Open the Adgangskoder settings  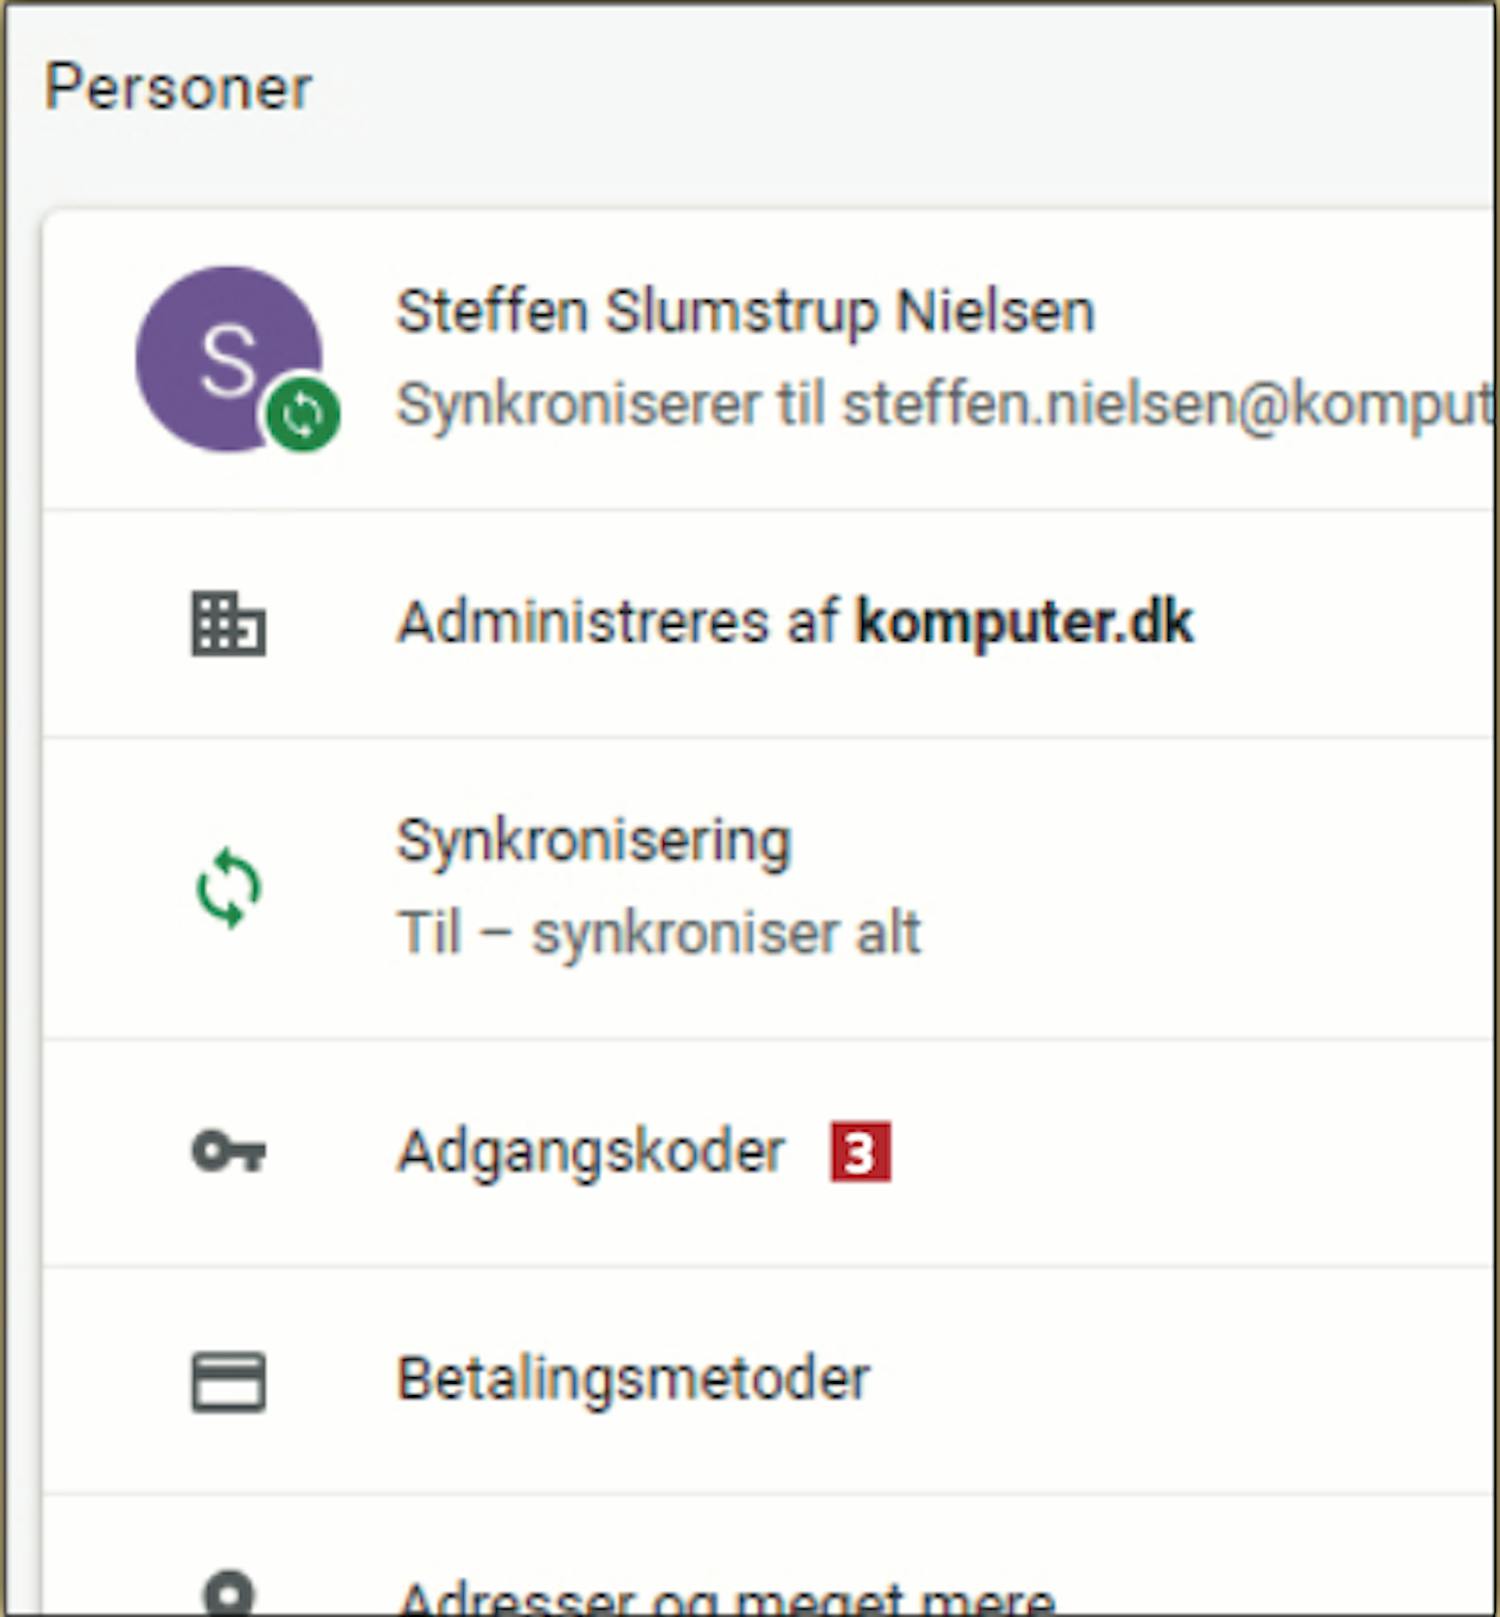click(x=590, y=1151)
